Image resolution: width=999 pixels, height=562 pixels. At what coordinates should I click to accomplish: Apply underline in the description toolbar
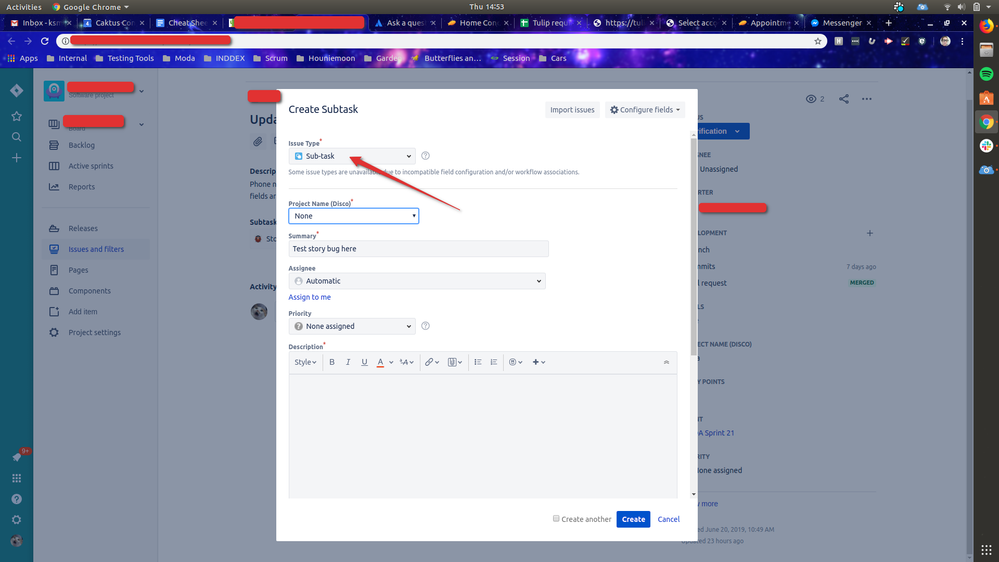[x=364, y=362]
